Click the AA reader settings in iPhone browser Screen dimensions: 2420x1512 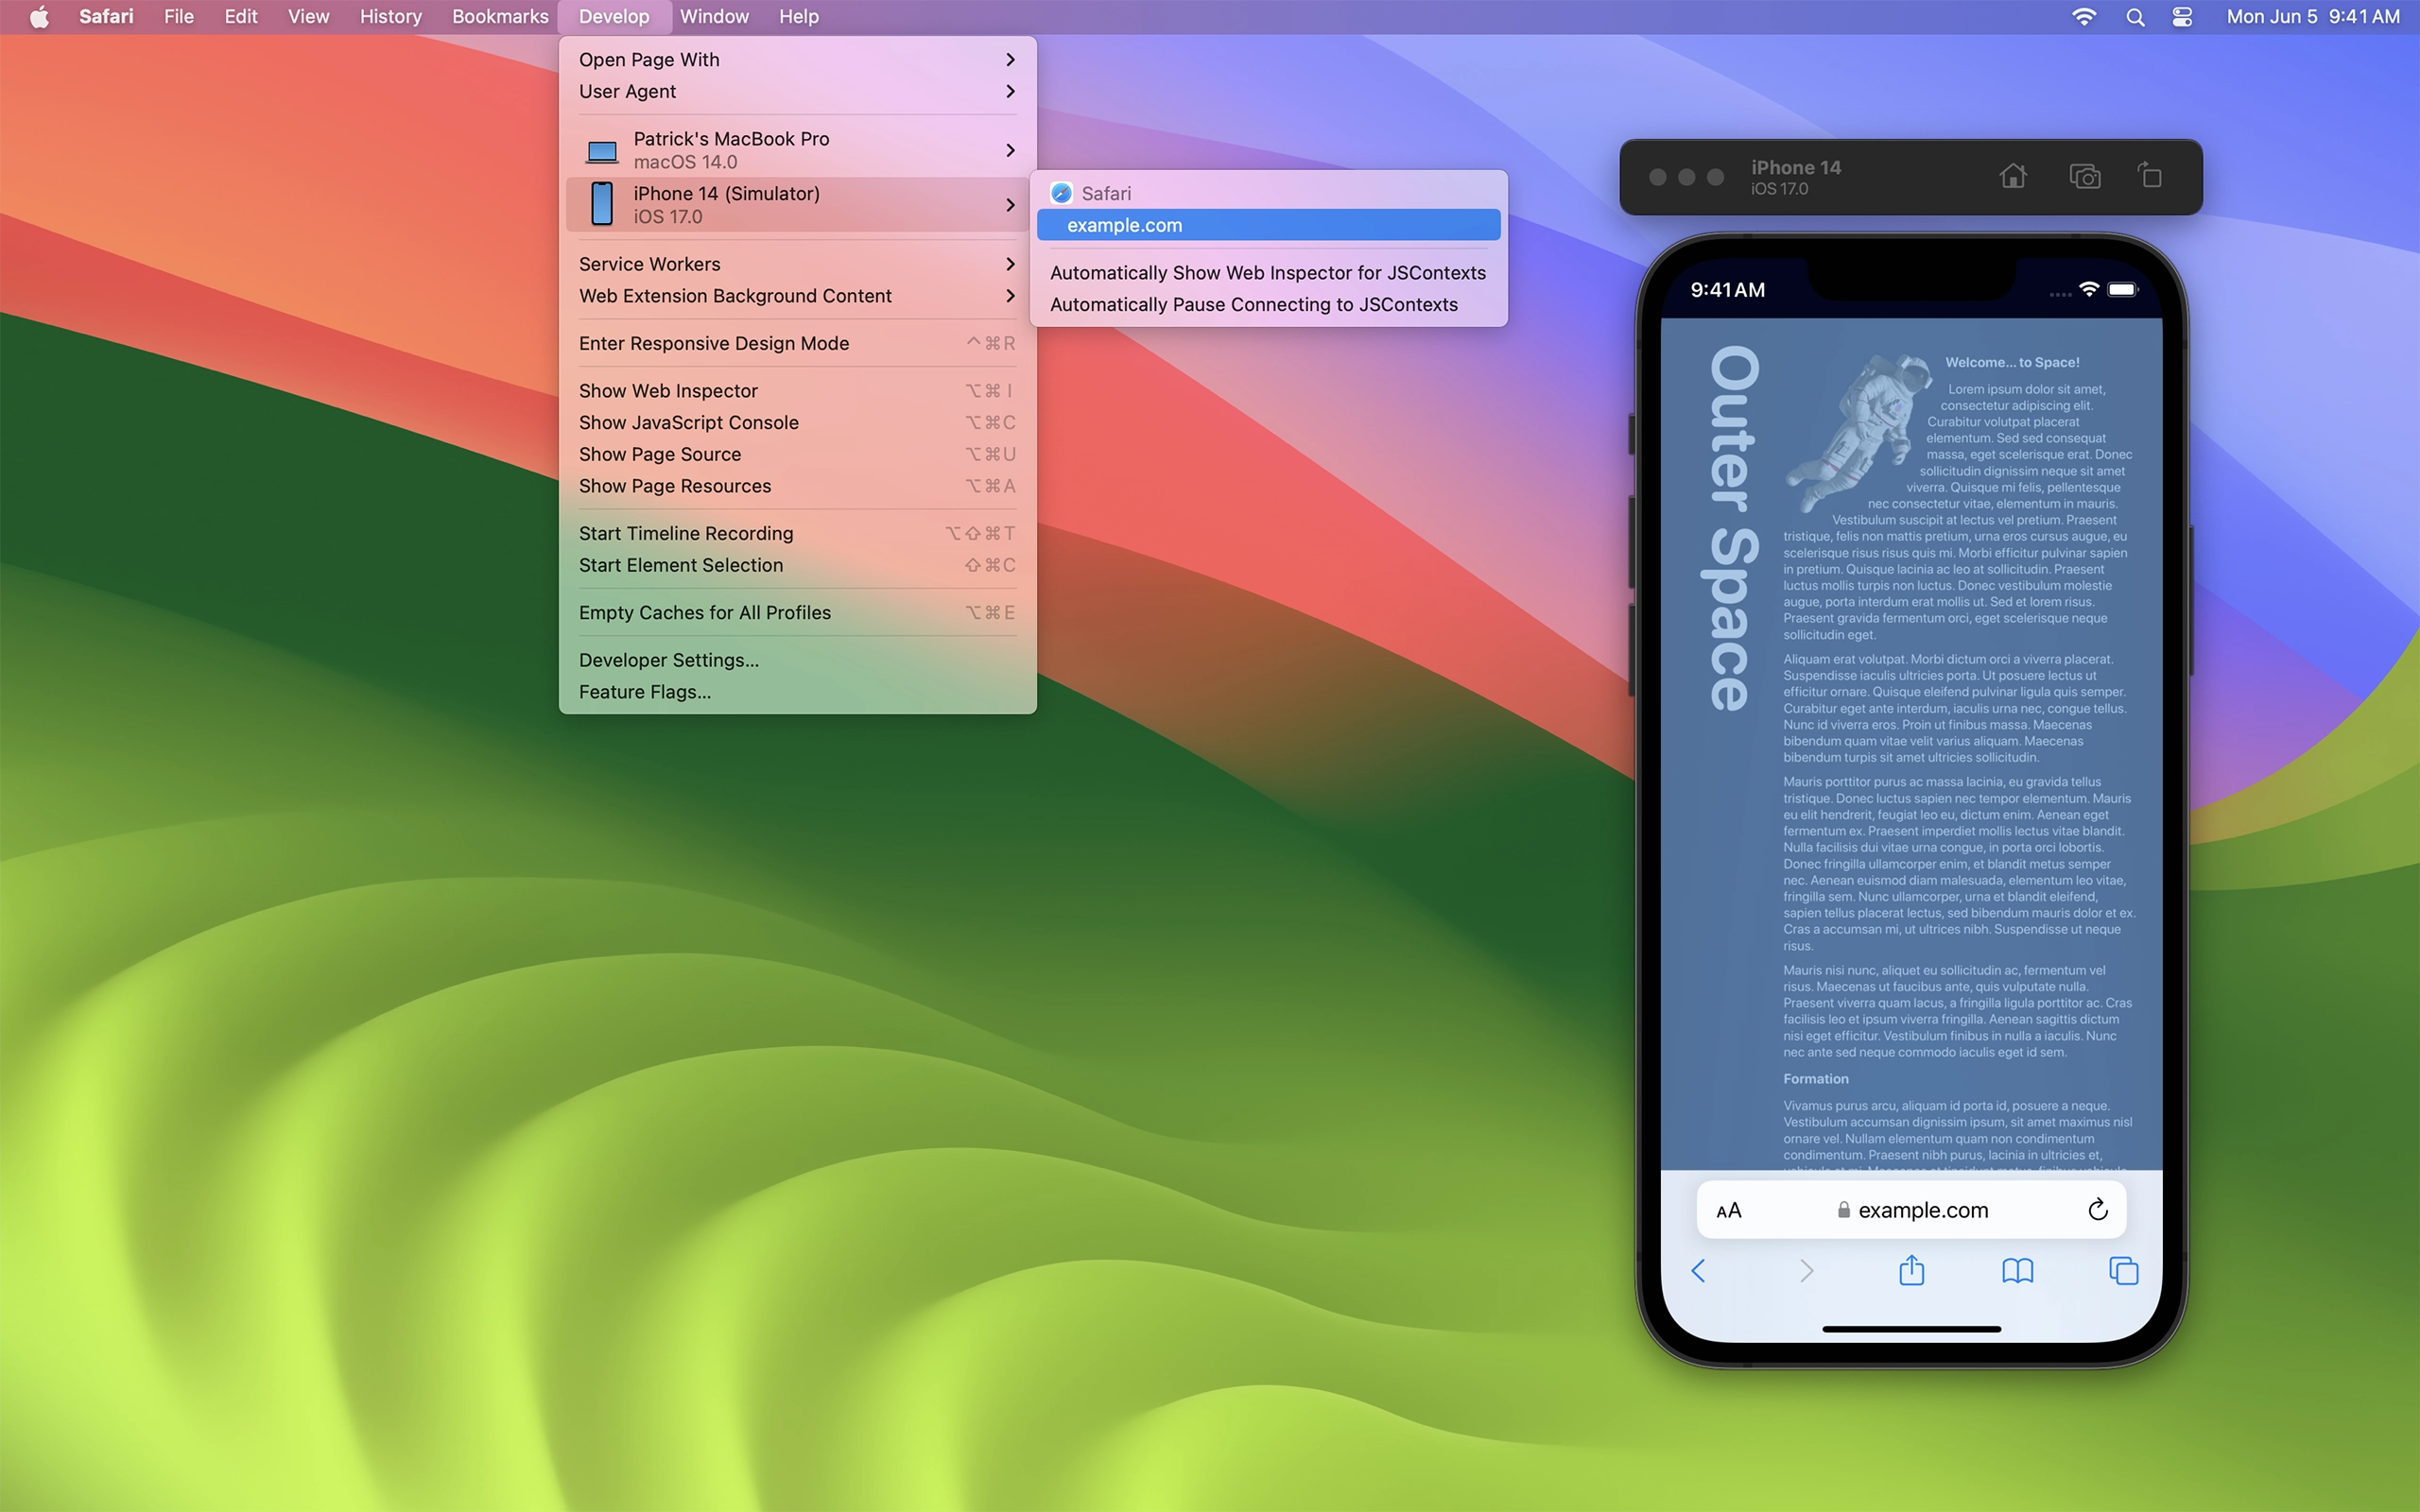[1728, 1209]
